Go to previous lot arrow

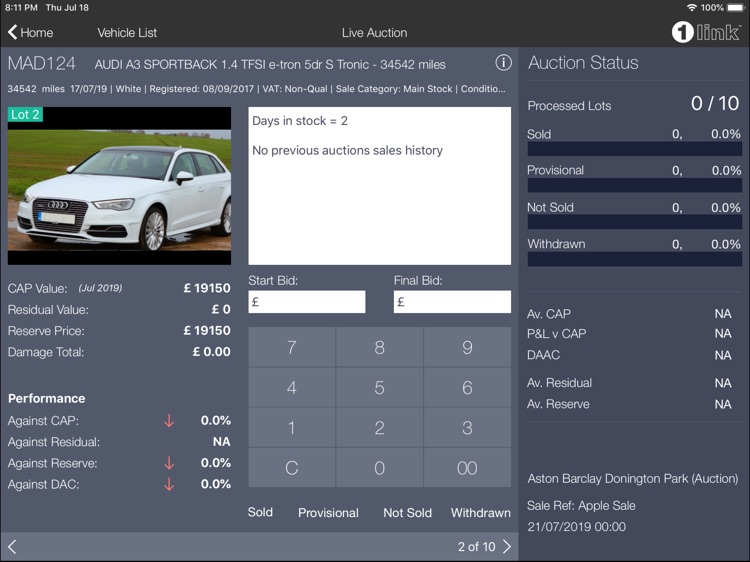(12, 547)
